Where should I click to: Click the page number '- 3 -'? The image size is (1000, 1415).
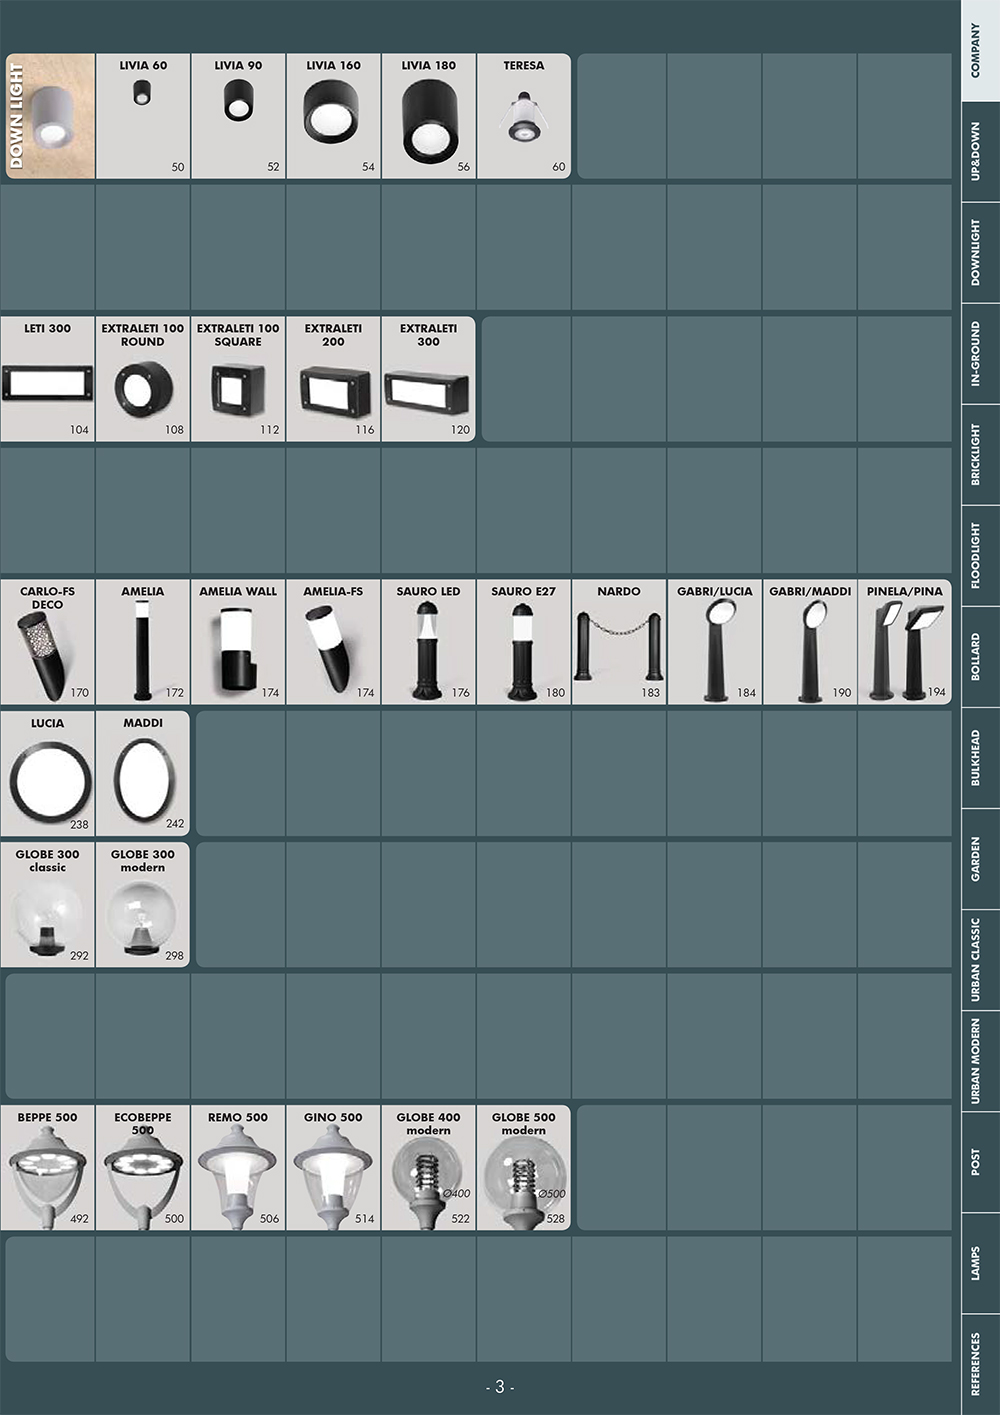[x=500, y=1387]
